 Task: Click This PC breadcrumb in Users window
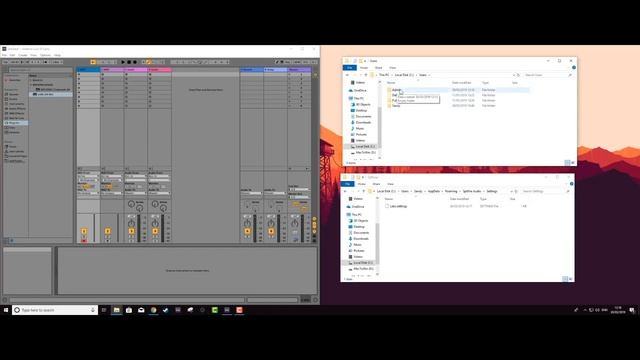384,75
